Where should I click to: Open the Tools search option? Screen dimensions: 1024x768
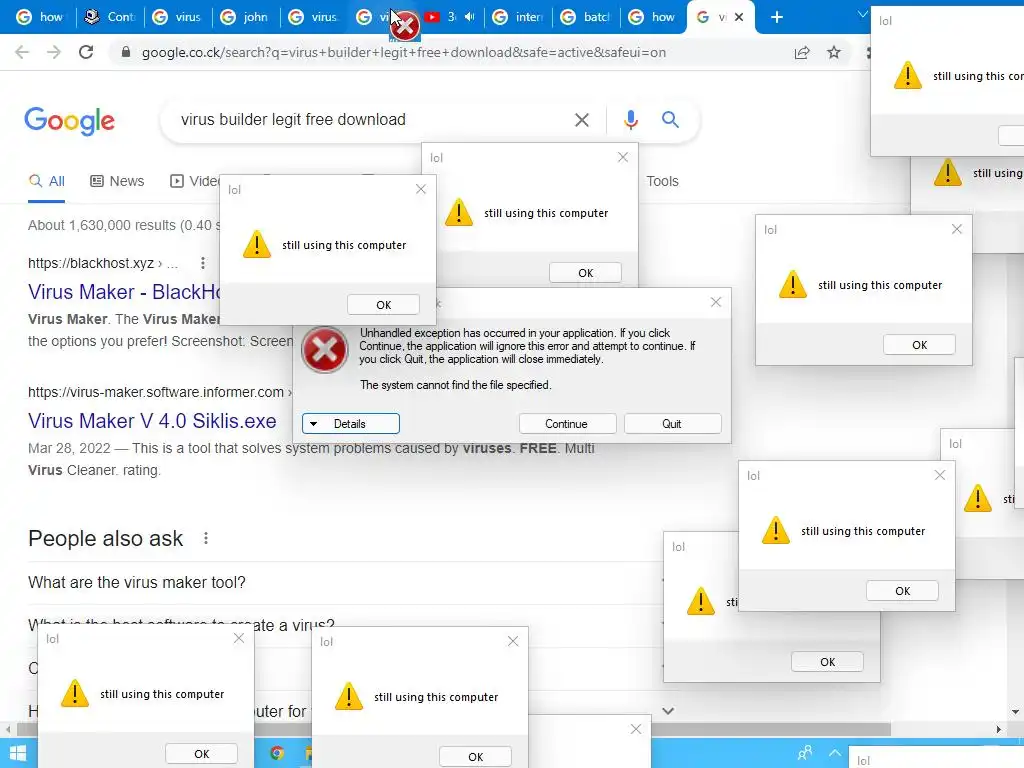pyautogui.click(x=662, y=181)
